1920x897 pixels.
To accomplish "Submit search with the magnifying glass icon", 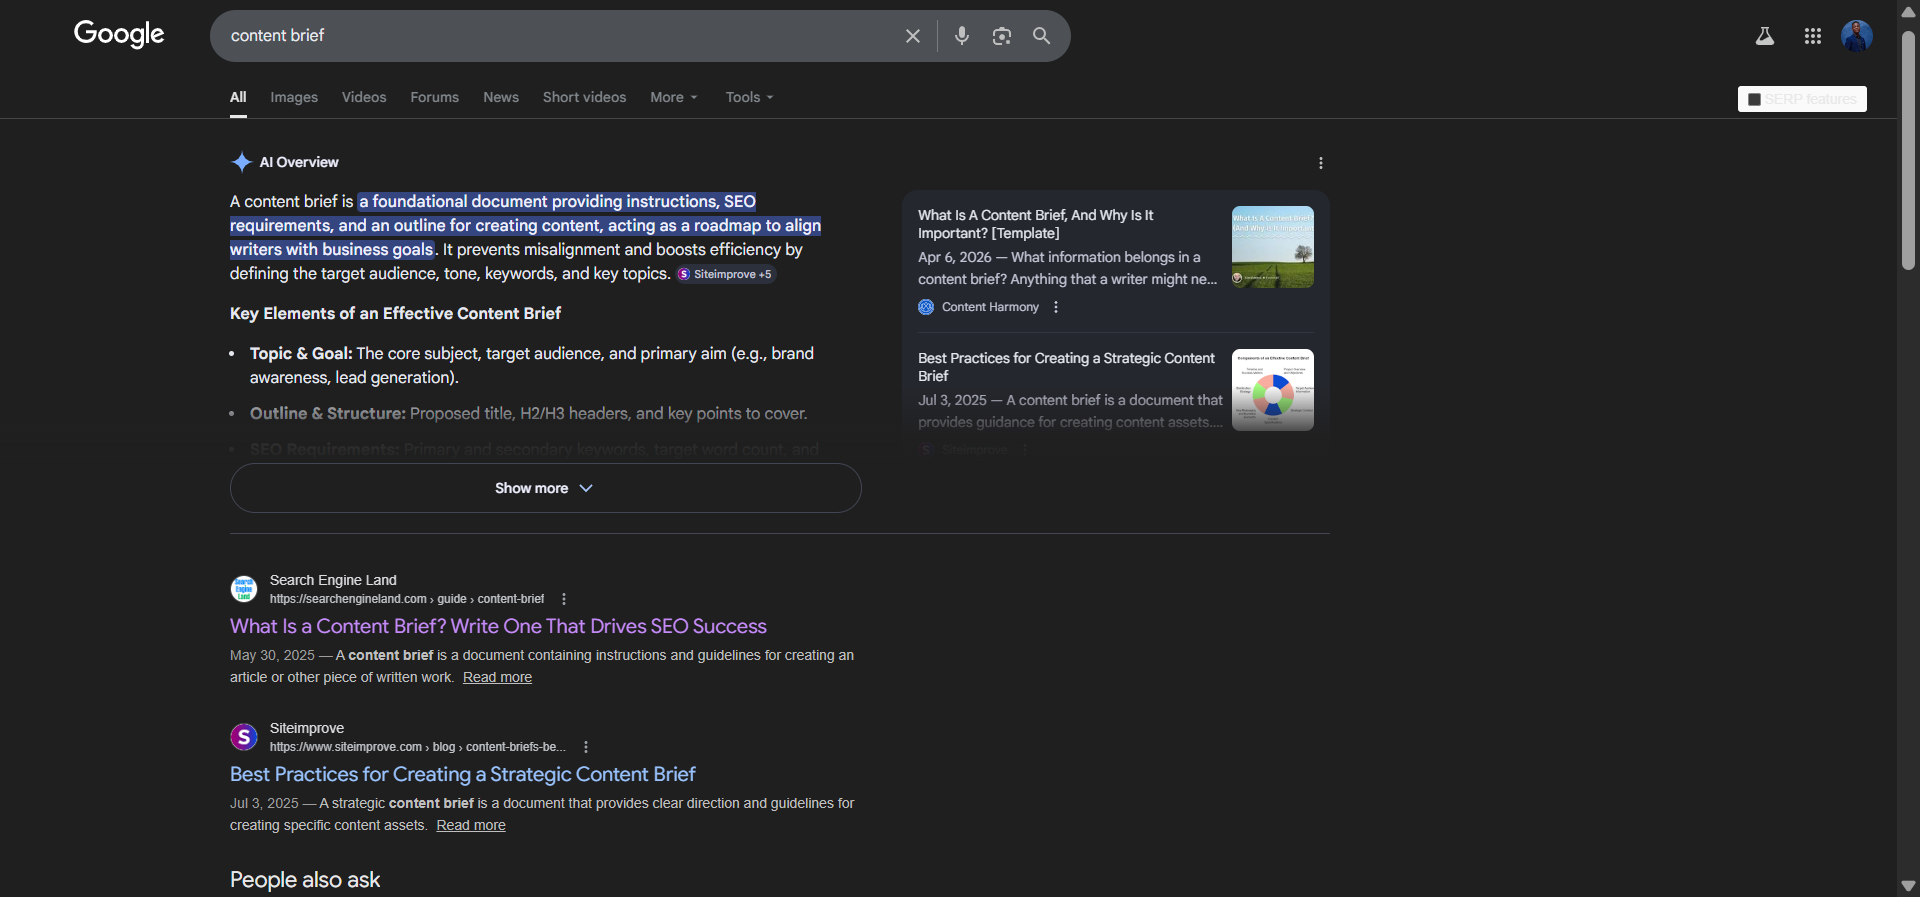I will click(x=1041, y=36).
